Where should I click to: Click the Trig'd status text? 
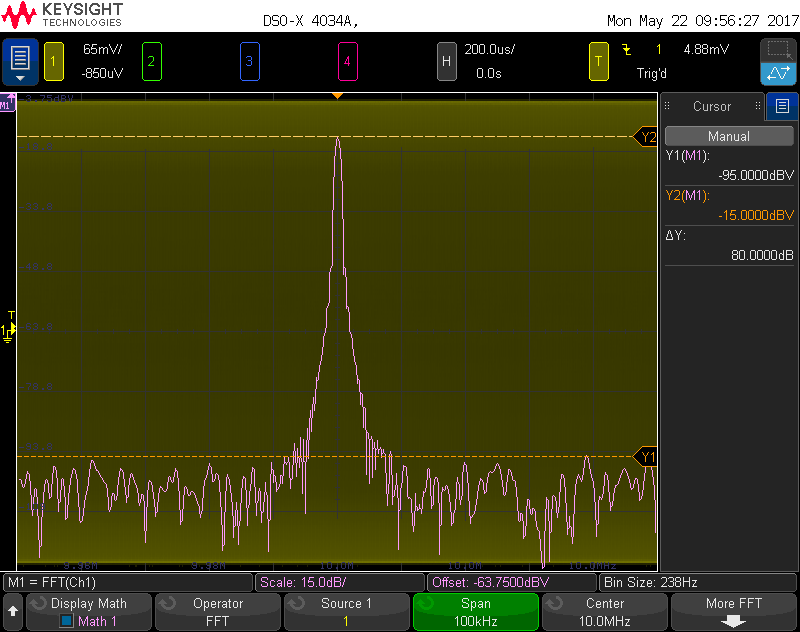pyautogui.click(x=652, y=73)
